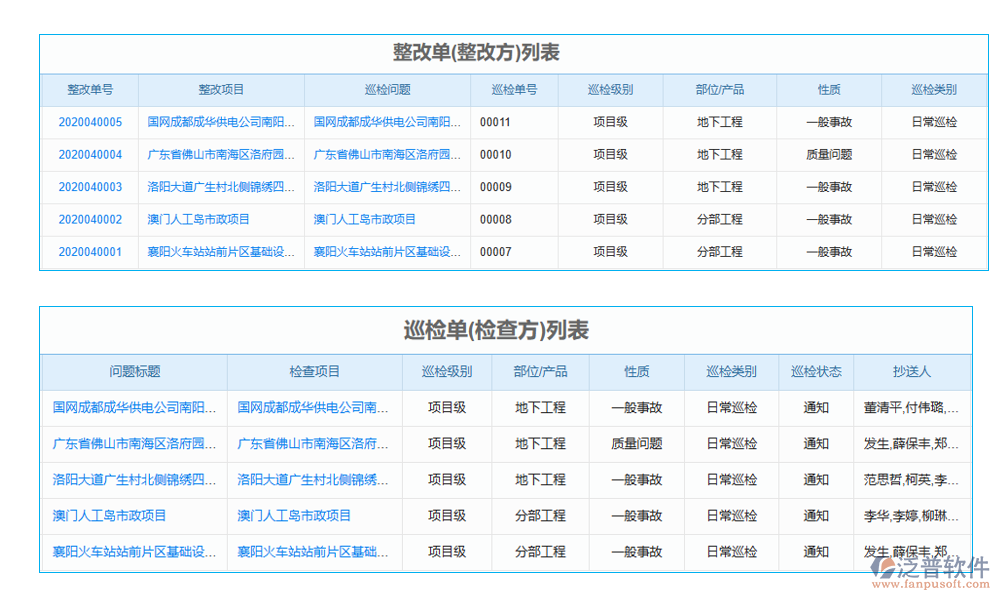Click 质量问题 nature cell of 2020040004 row
Image resolution: width=1000 pixels, height=600 pixels.
point(829,155)
